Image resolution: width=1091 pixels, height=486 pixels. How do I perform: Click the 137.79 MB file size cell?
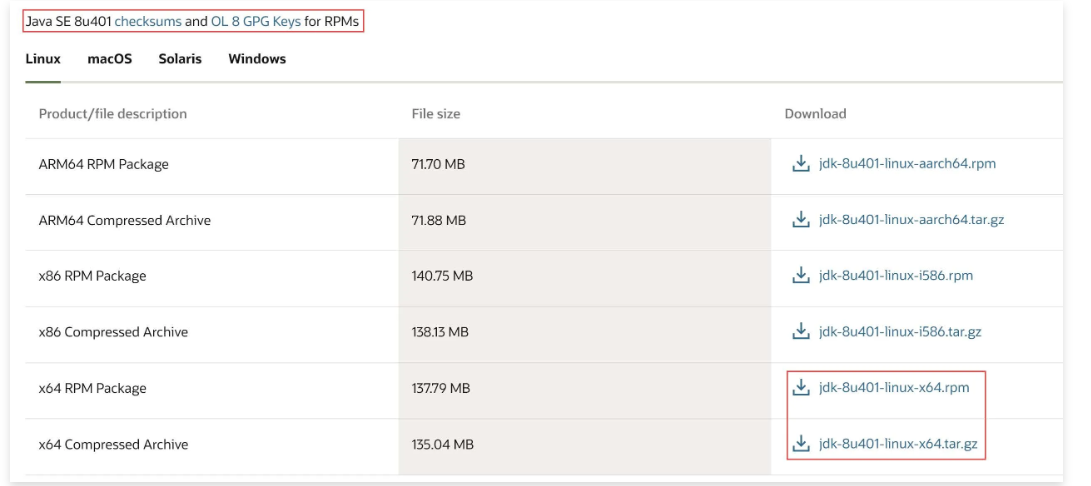pos(441,388)
